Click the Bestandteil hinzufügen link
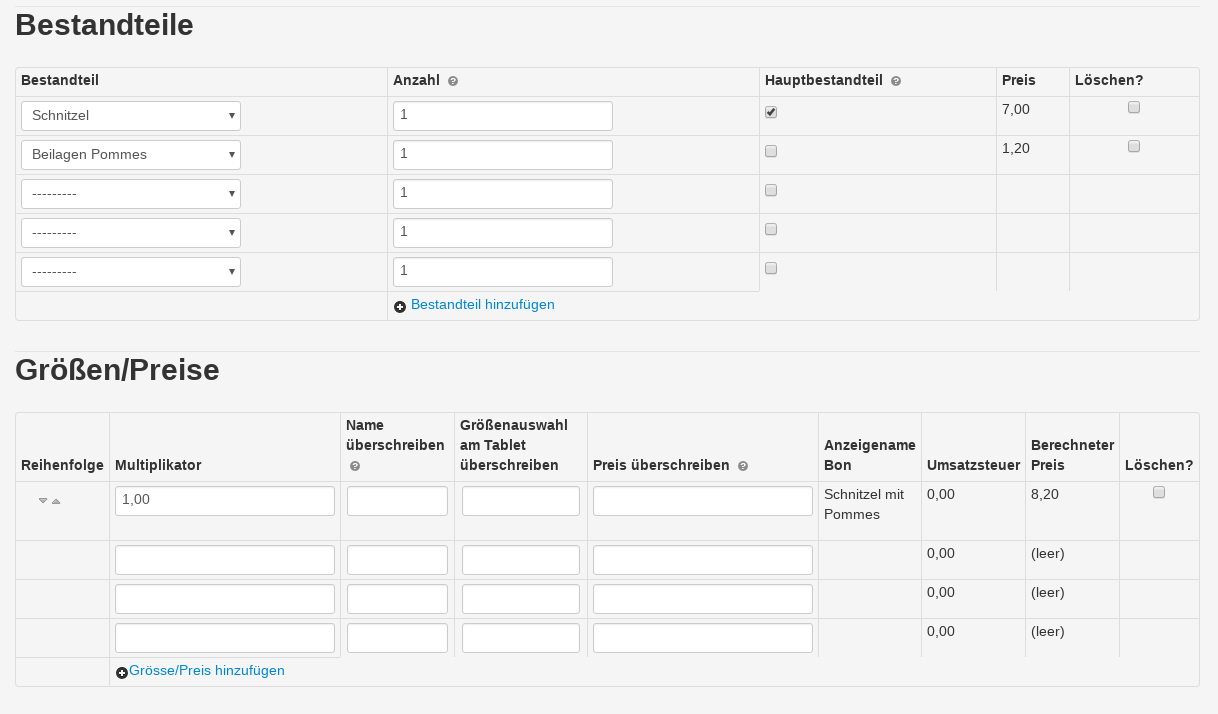The image size is (1218, 714). (x=482, y=305)
